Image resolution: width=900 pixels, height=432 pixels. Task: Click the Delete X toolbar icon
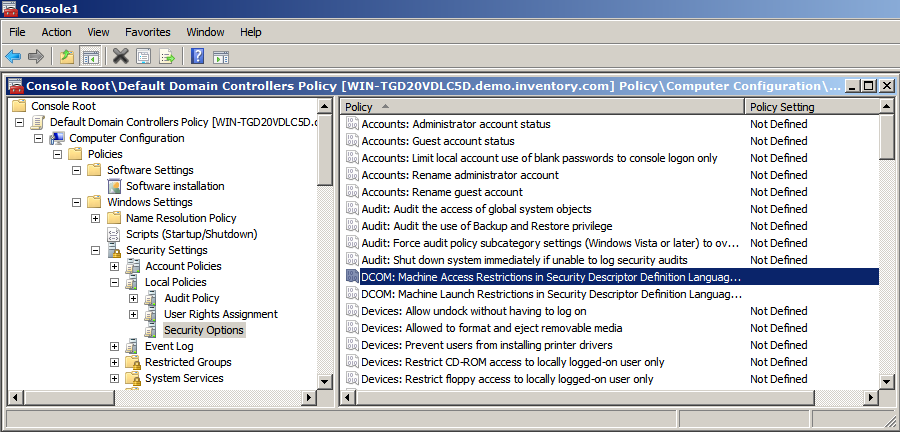[x=121, y=56]
